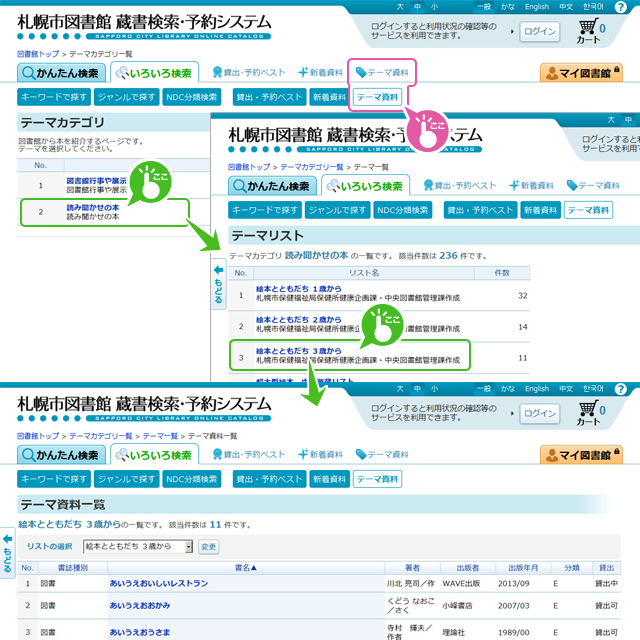
Task: Click ジャンルで探す on the テーマカテゴリ page
Action: click(127, 97)
